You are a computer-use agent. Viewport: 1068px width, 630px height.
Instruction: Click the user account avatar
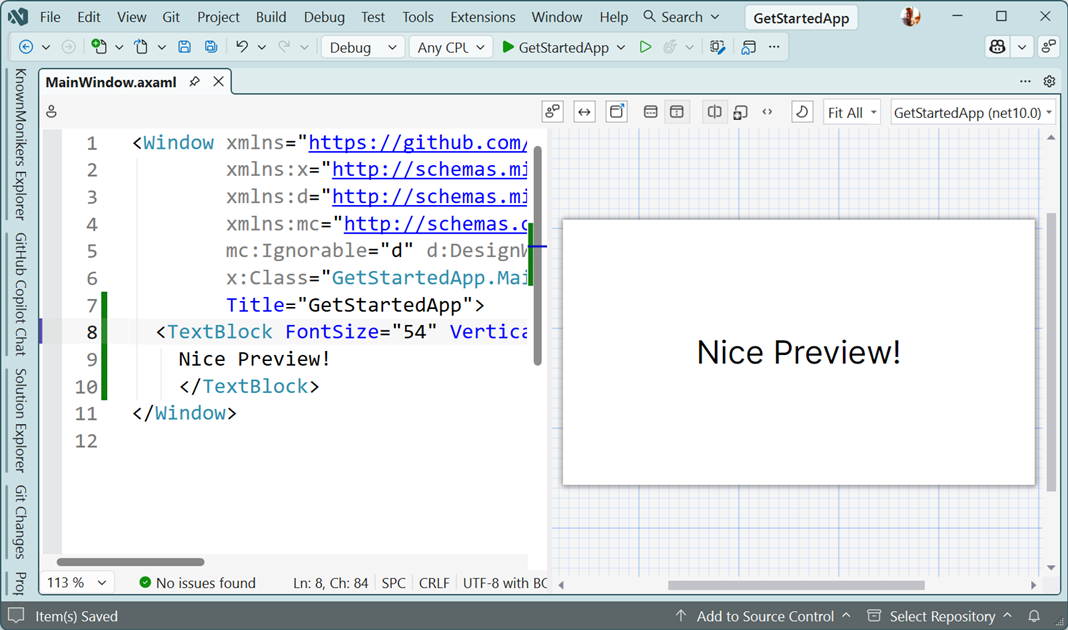911,16
